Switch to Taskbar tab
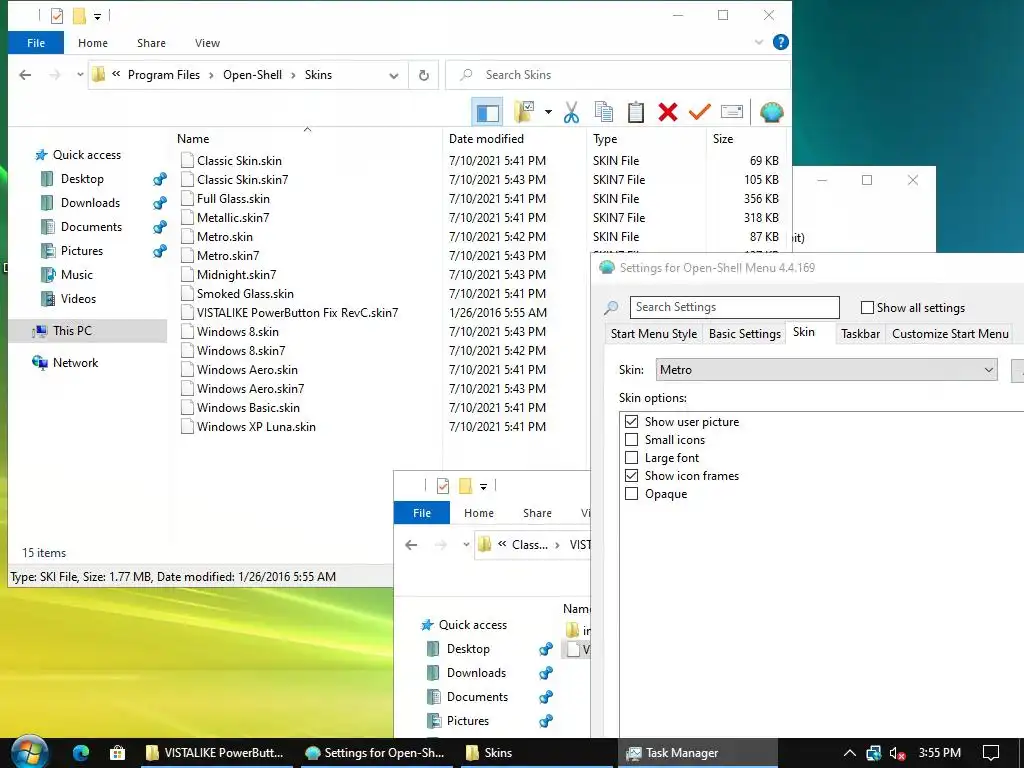The image size is (1024, 768). click(860, 334)
